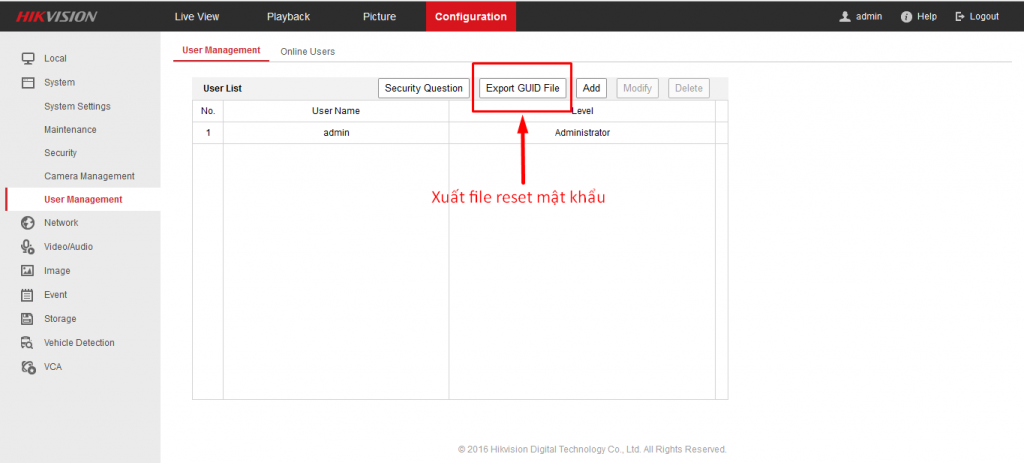Click the Security Question button
1024x463 pixels.
tap(423, 88)
